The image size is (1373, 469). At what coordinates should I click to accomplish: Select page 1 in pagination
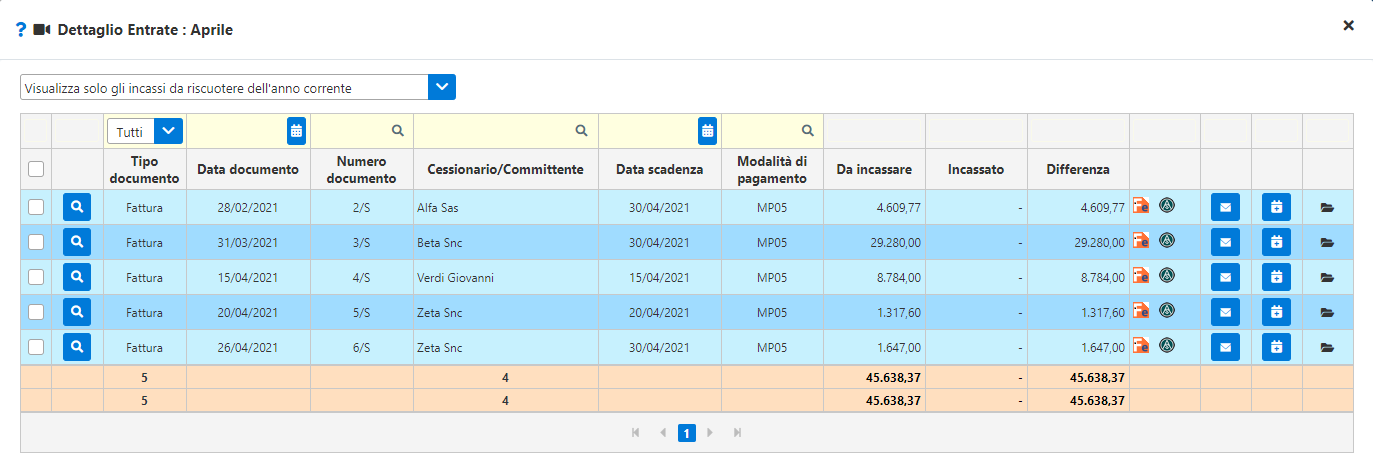pyautogui.click(x=687, y=433)
